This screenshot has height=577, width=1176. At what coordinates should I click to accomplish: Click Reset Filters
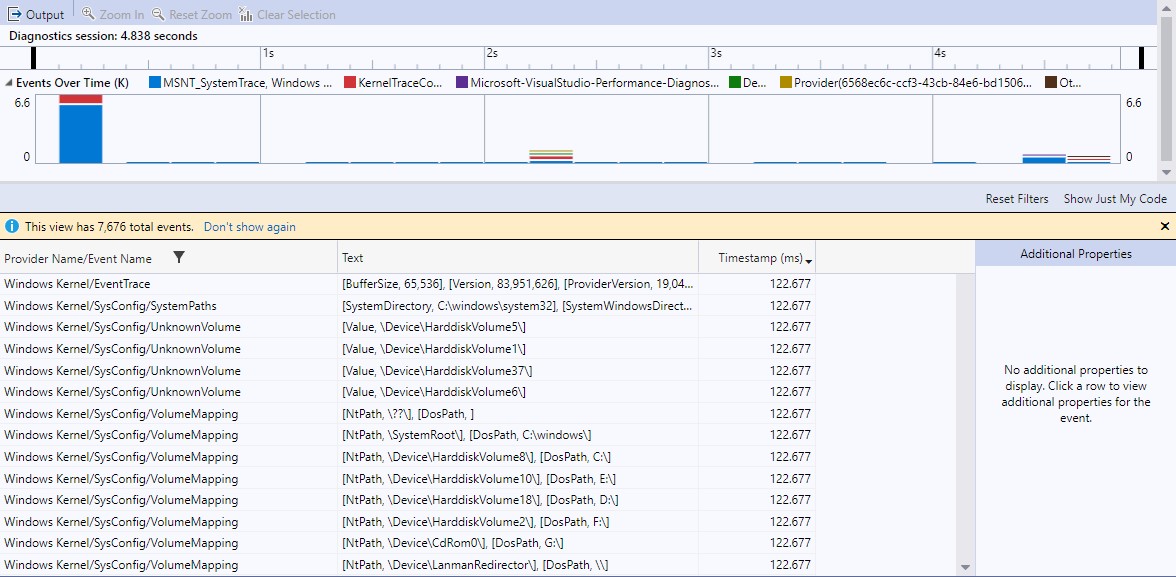click(x=1017, y=198)
